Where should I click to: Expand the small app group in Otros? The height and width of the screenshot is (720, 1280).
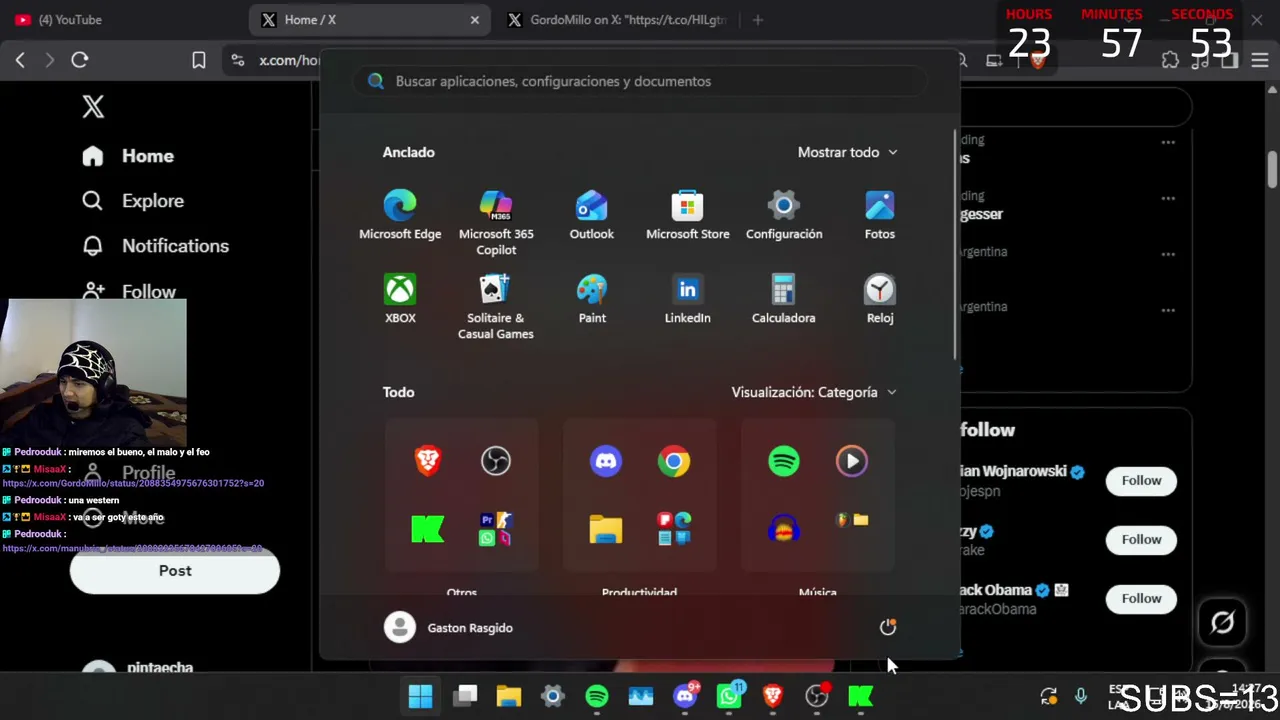point(496,529)
